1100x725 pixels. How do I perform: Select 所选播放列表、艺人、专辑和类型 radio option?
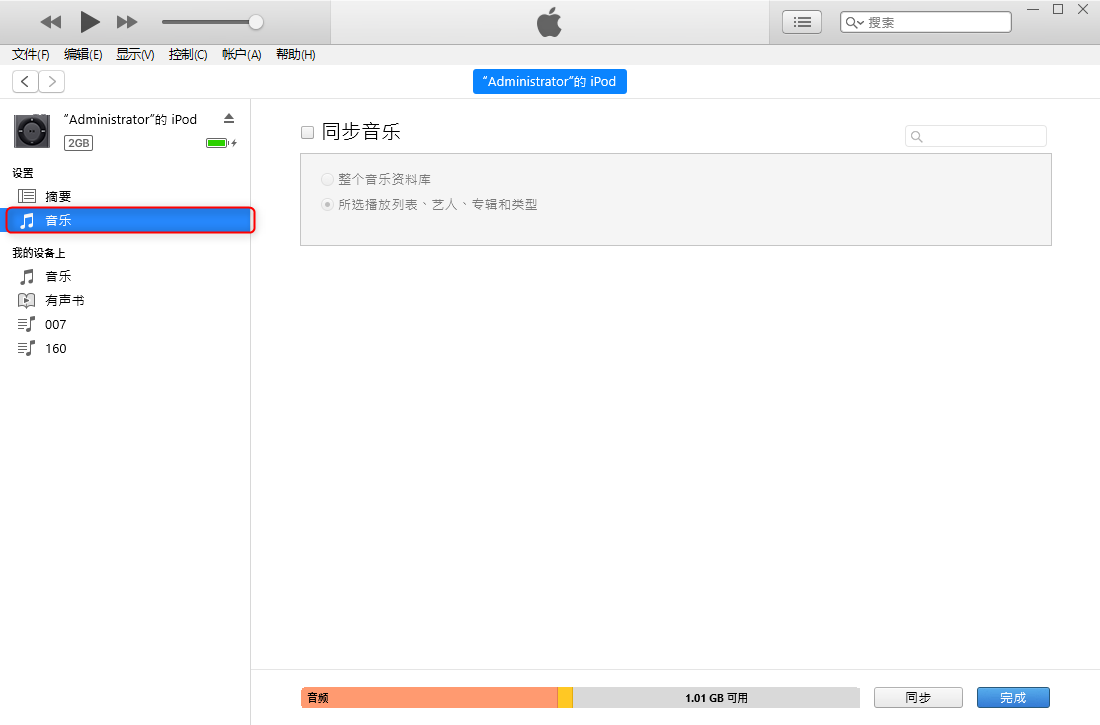[x=327, y=205]
